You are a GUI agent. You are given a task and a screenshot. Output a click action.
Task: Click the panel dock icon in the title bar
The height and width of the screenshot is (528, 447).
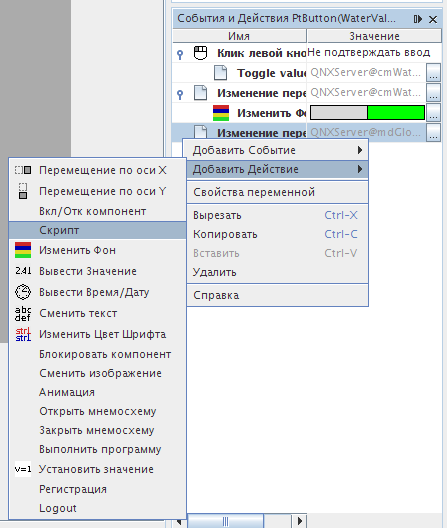[418, 19]
